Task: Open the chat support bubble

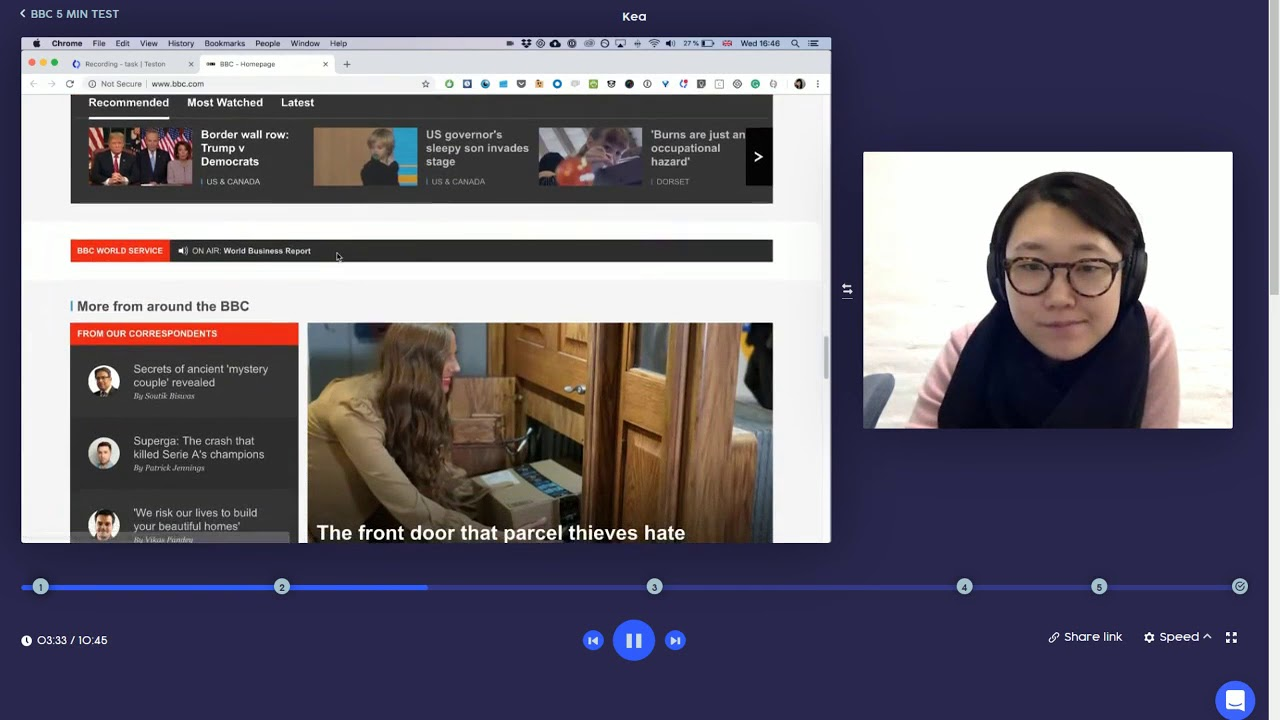Action: click(x=1235, y=700)
